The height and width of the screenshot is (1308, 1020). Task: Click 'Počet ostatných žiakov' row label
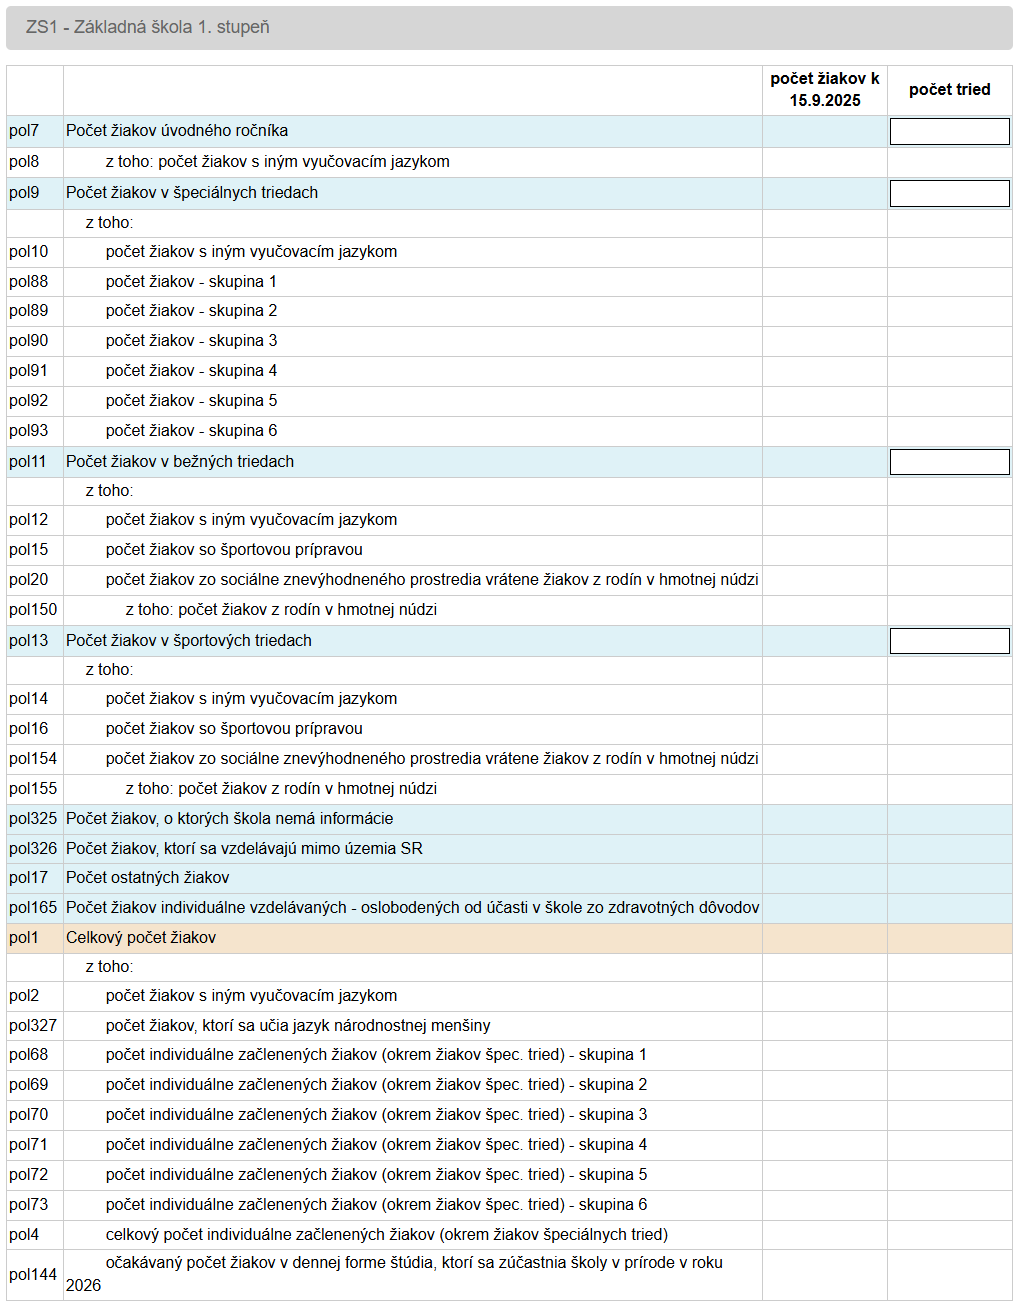[x=148, y=878]
